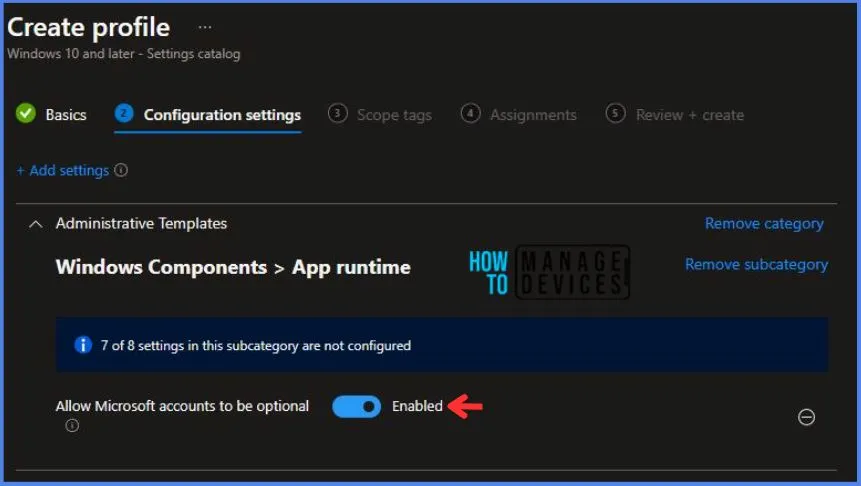Click the Windows 10 and later - Settings catalog subtitle

point(124,54)
